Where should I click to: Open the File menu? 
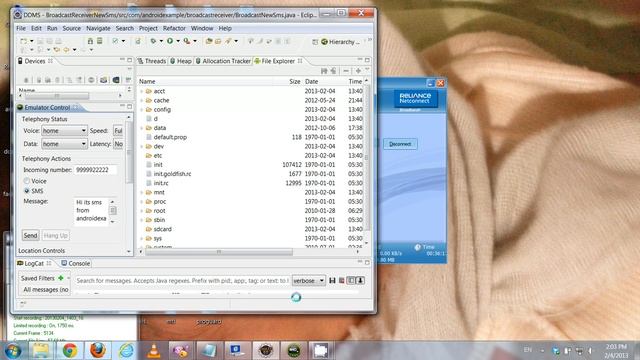pyautogui.click(x=21, y=28)
